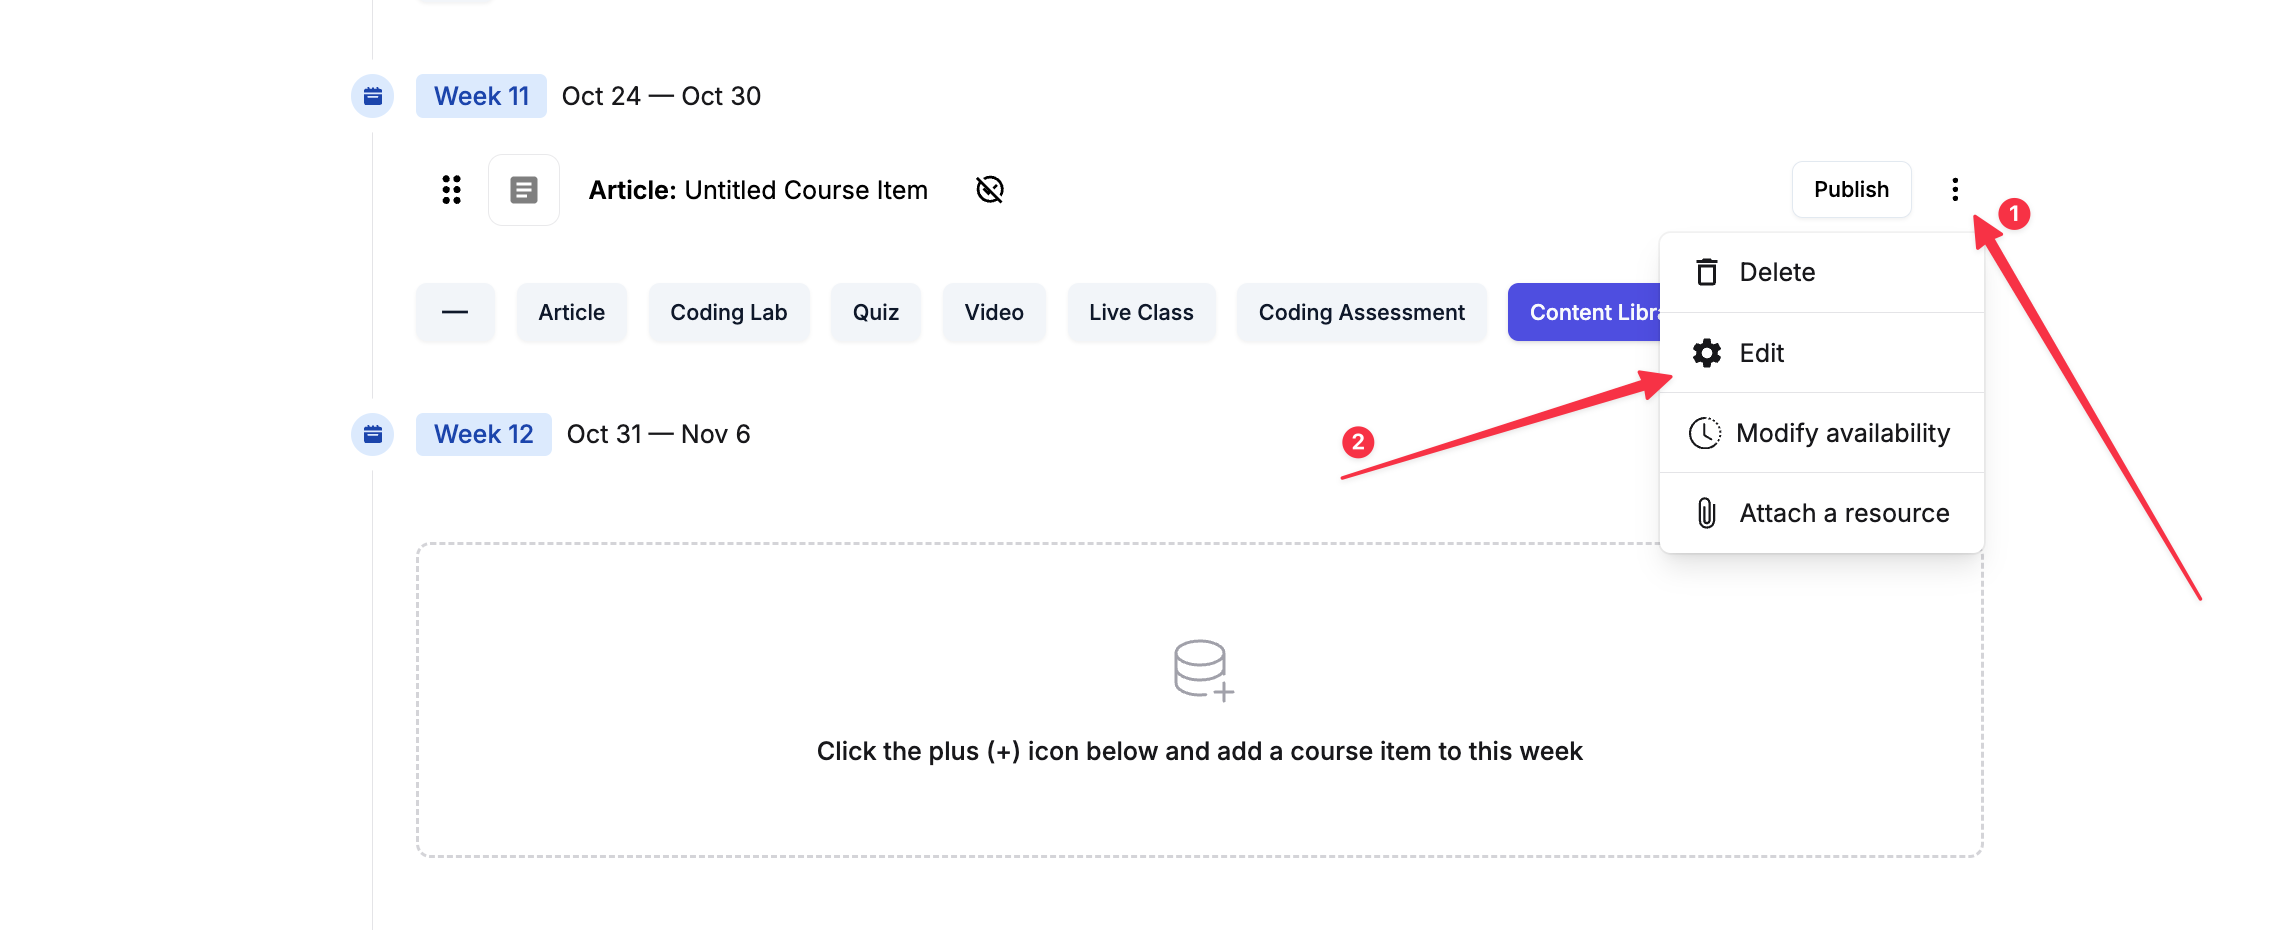This screenshot has height=930, width=2294.
Task: Click the unpublished status icon beside the article title
Action: click(x=989, y=190)
